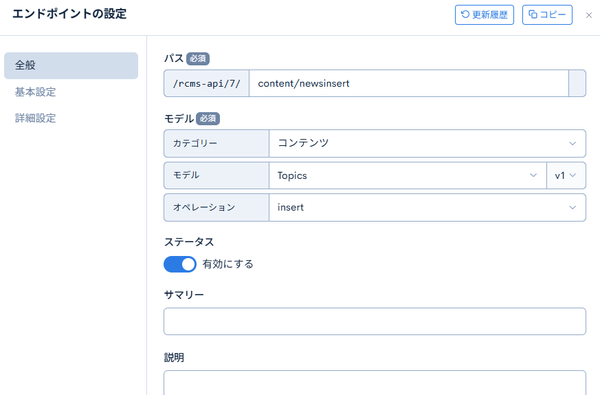Edit the path field content/newsinsert
Screen dimensions: 600x395
point(409,83)
